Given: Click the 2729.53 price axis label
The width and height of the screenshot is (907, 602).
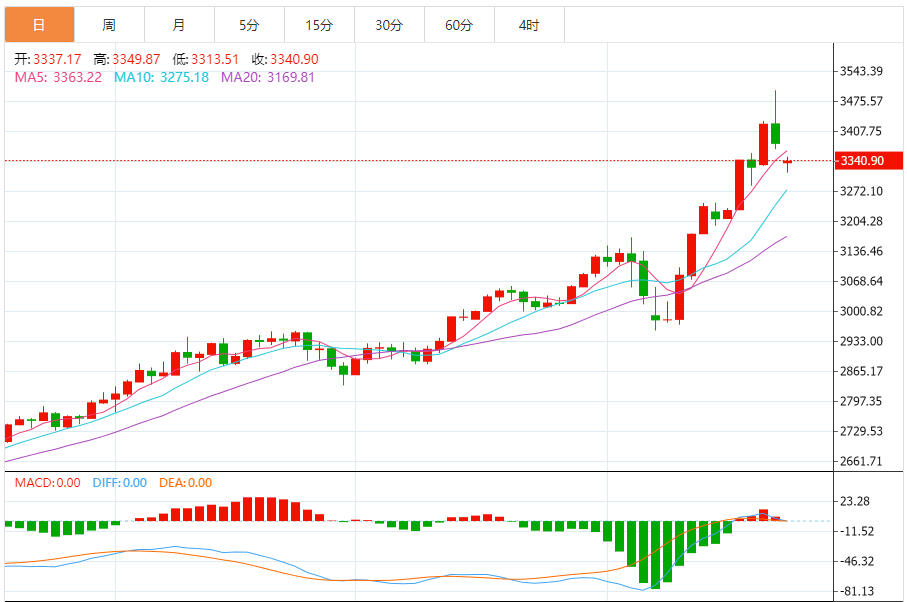Looking at the screenshot, I should click(x=861, y=431).
